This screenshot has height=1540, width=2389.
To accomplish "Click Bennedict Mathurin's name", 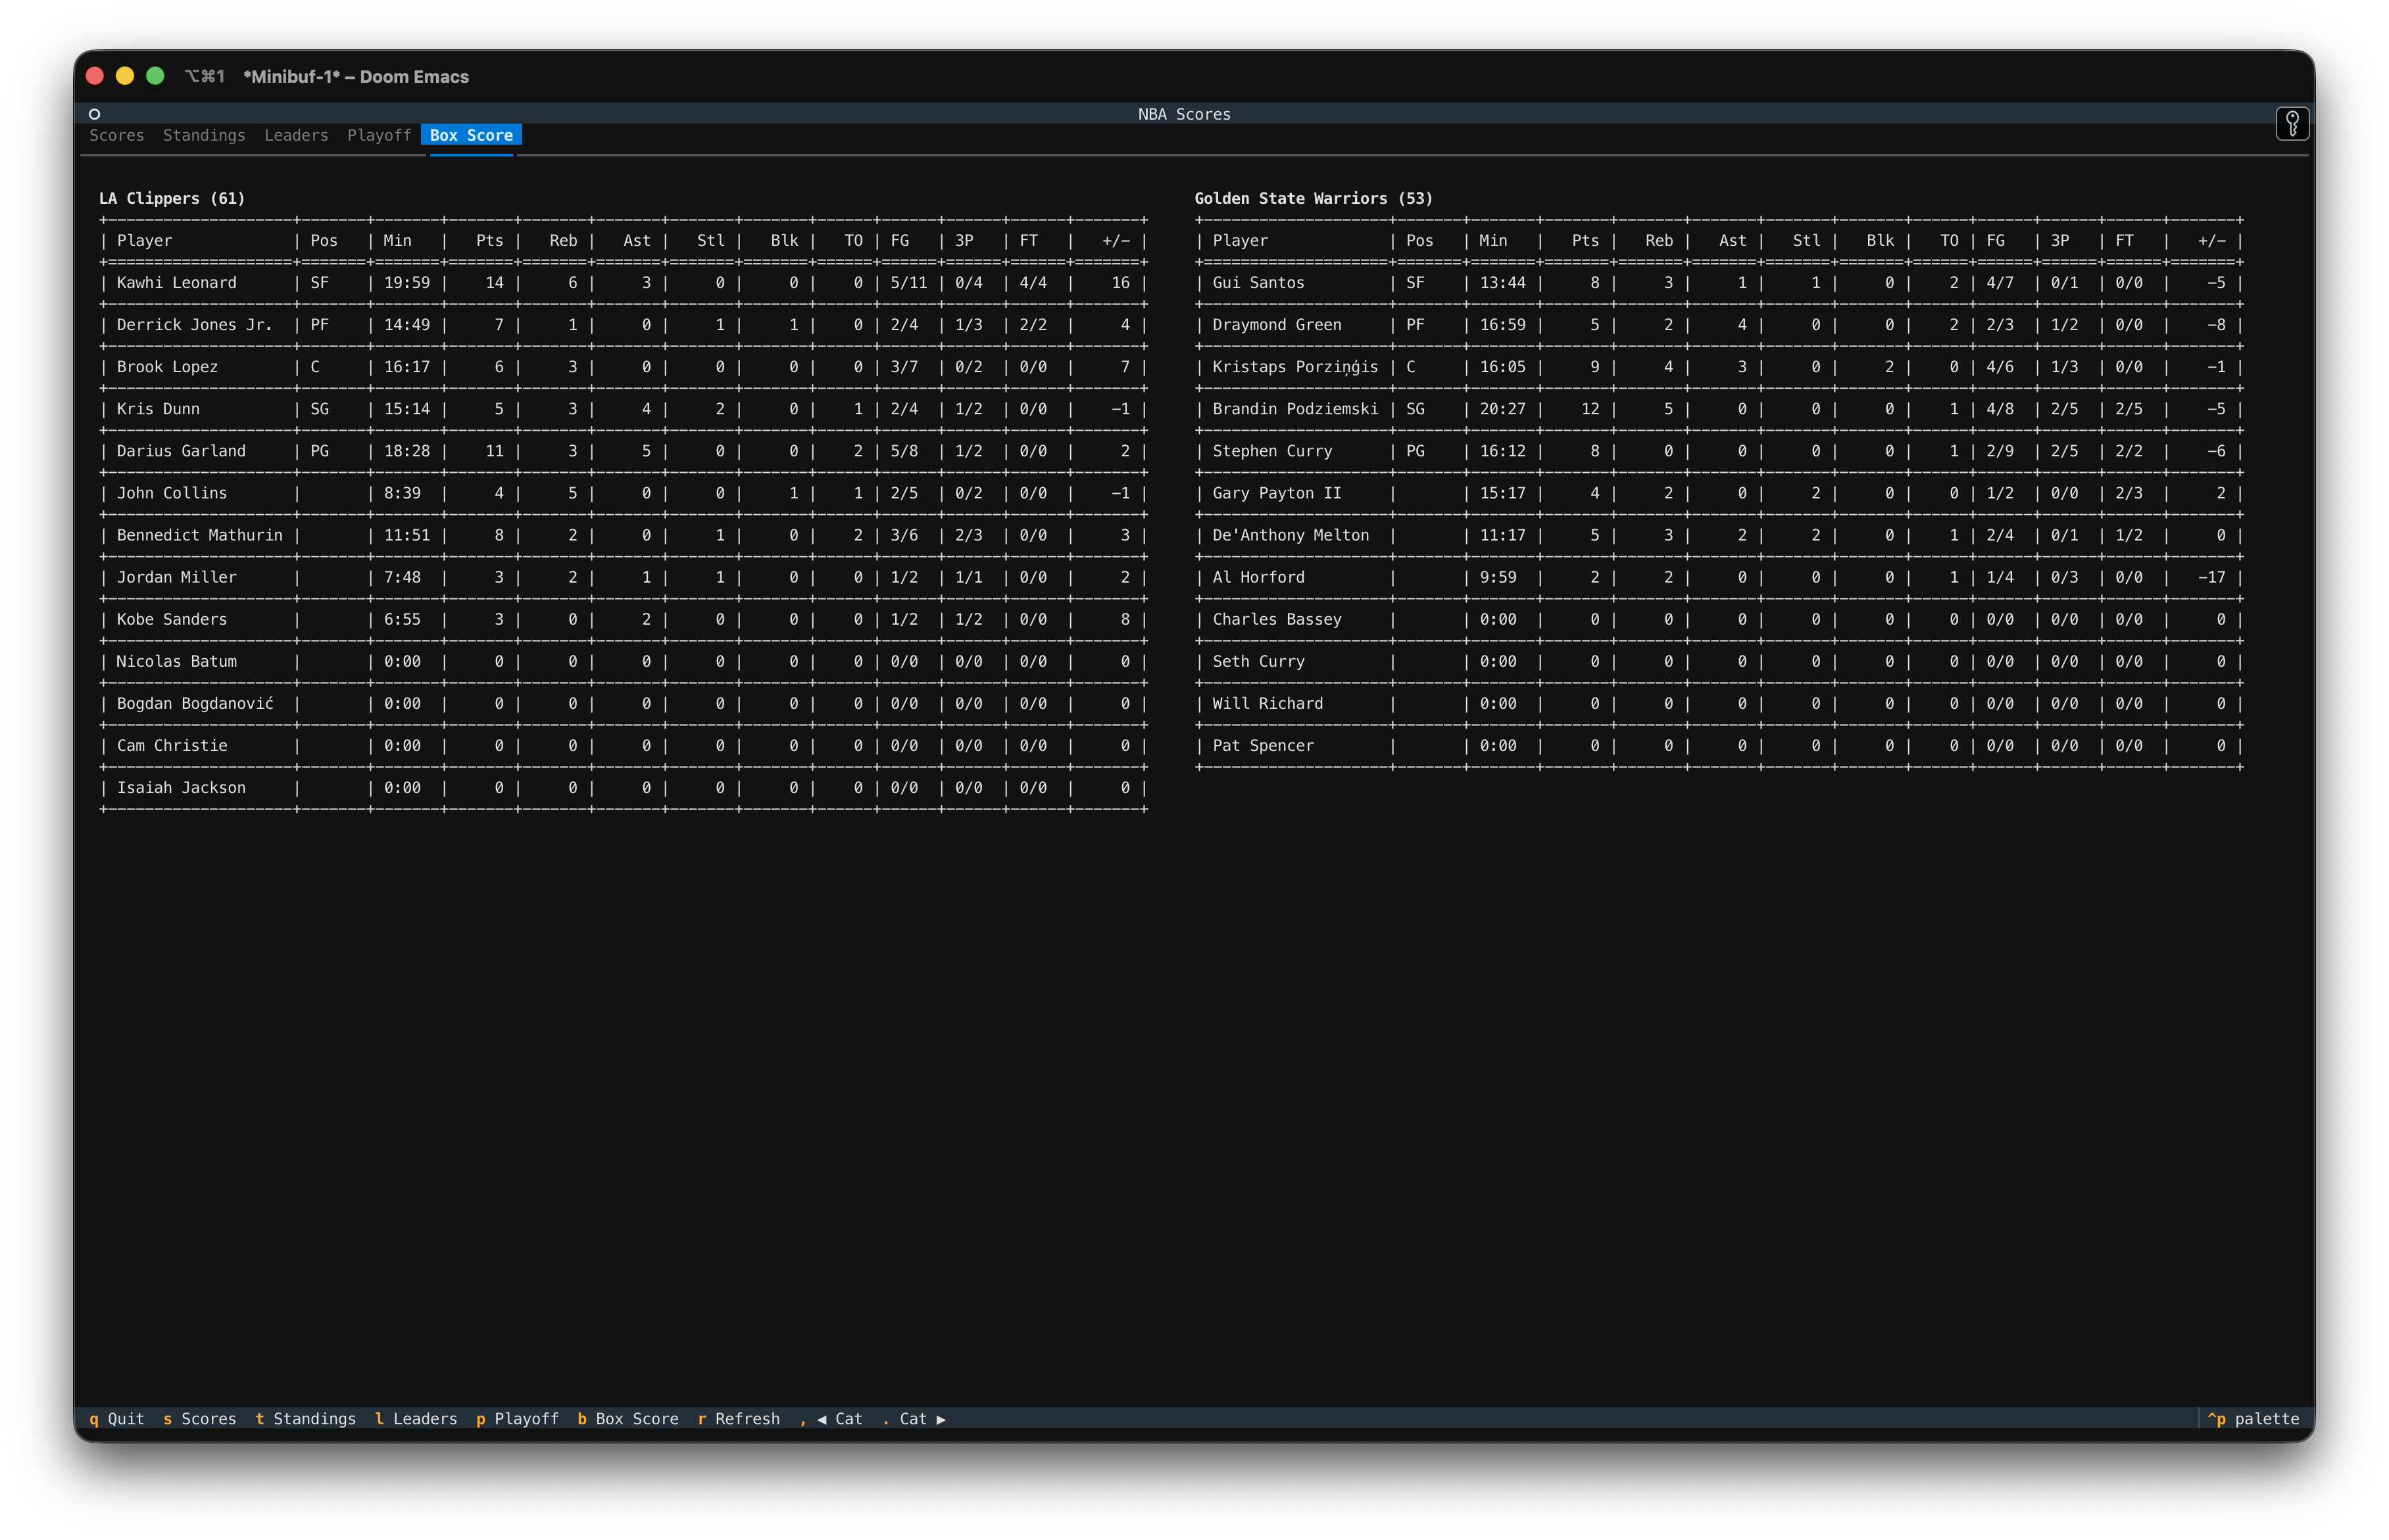I will tap(200, 535).
